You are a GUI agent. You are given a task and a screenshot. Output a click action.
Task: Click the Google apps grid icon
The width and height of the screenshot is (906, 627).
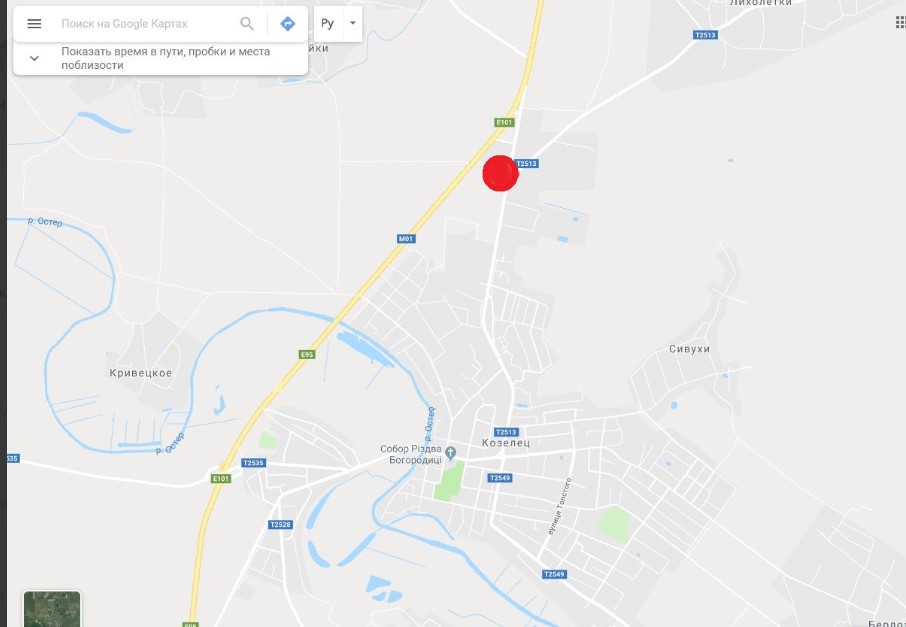click(x=900, y=22)
